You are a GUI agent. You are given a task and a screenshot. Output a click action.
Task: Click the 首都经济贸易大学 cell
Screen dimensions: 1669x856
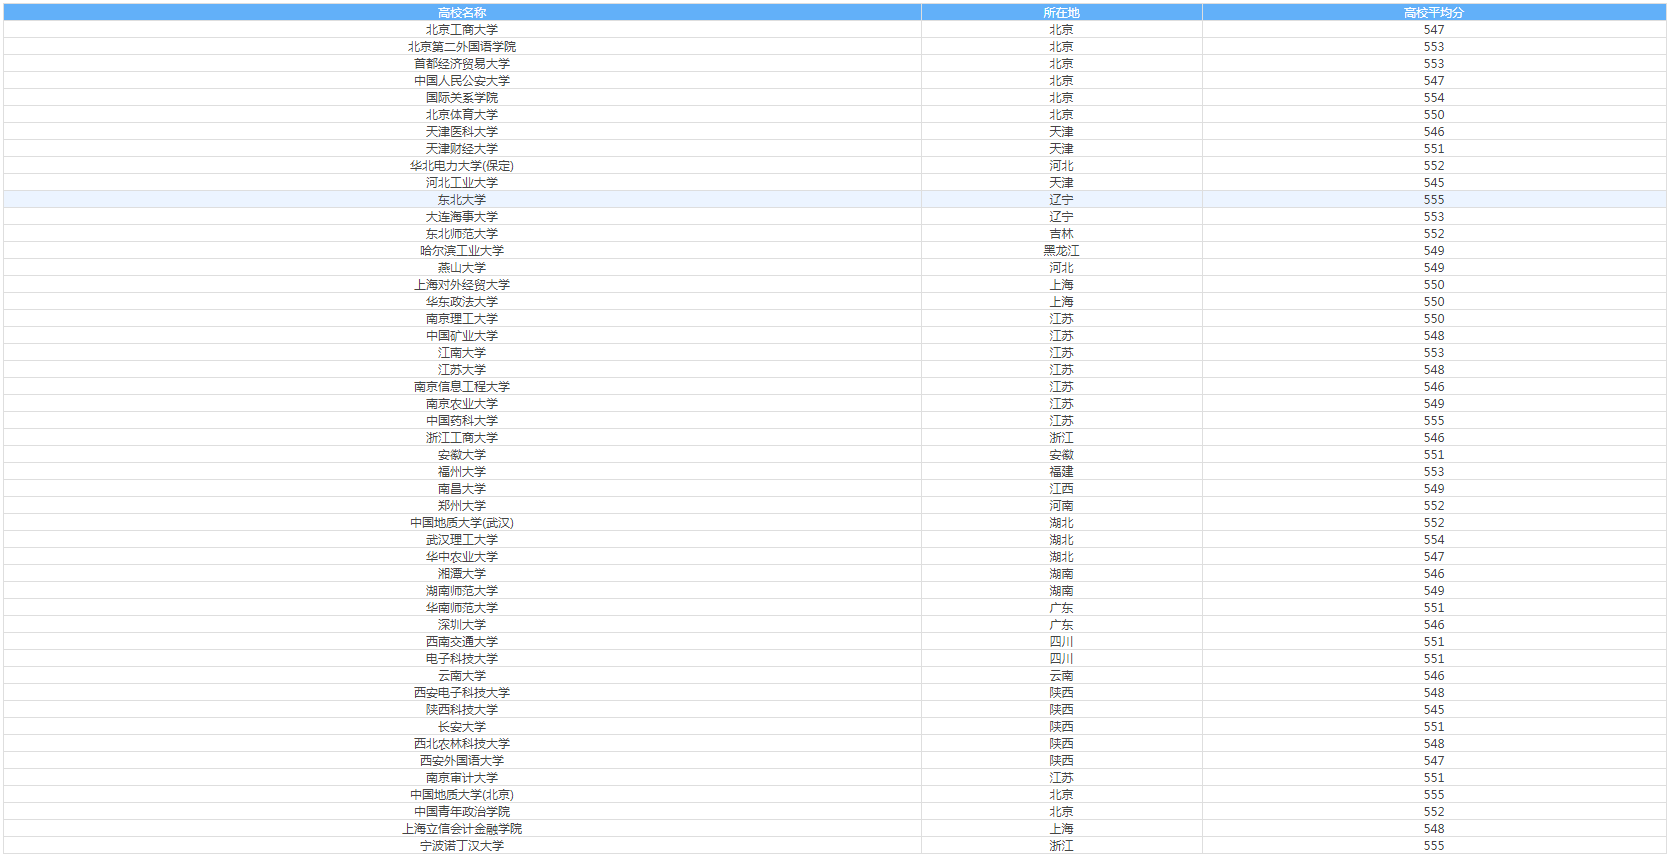click(x=462, y=64)
